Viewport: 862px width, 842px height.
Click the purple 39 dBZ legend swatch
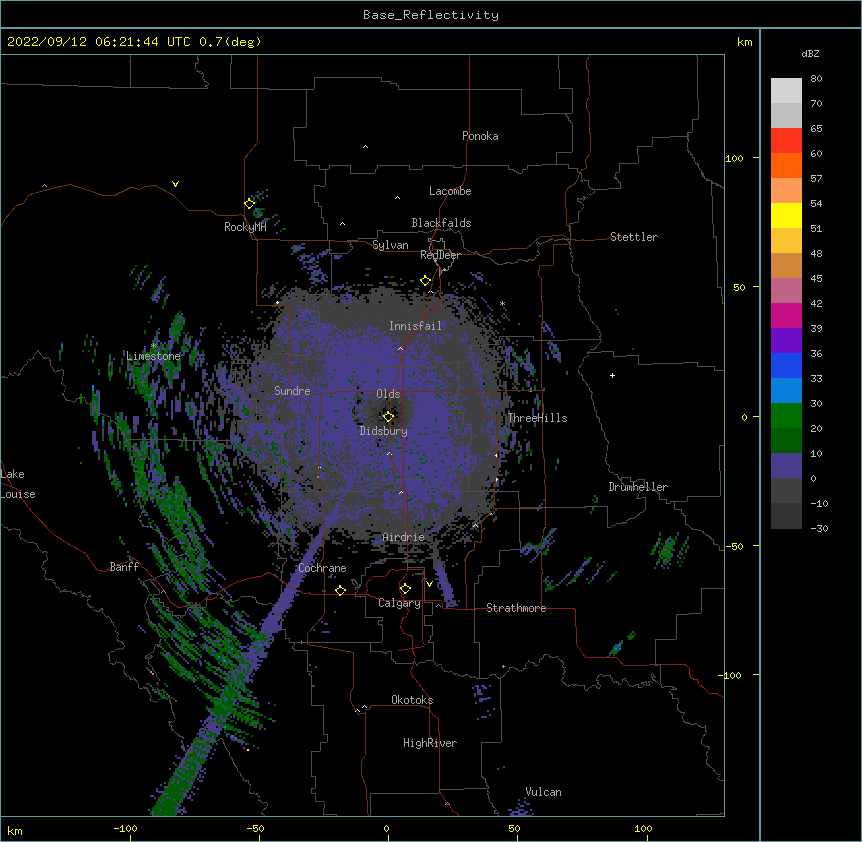[786, 340]
